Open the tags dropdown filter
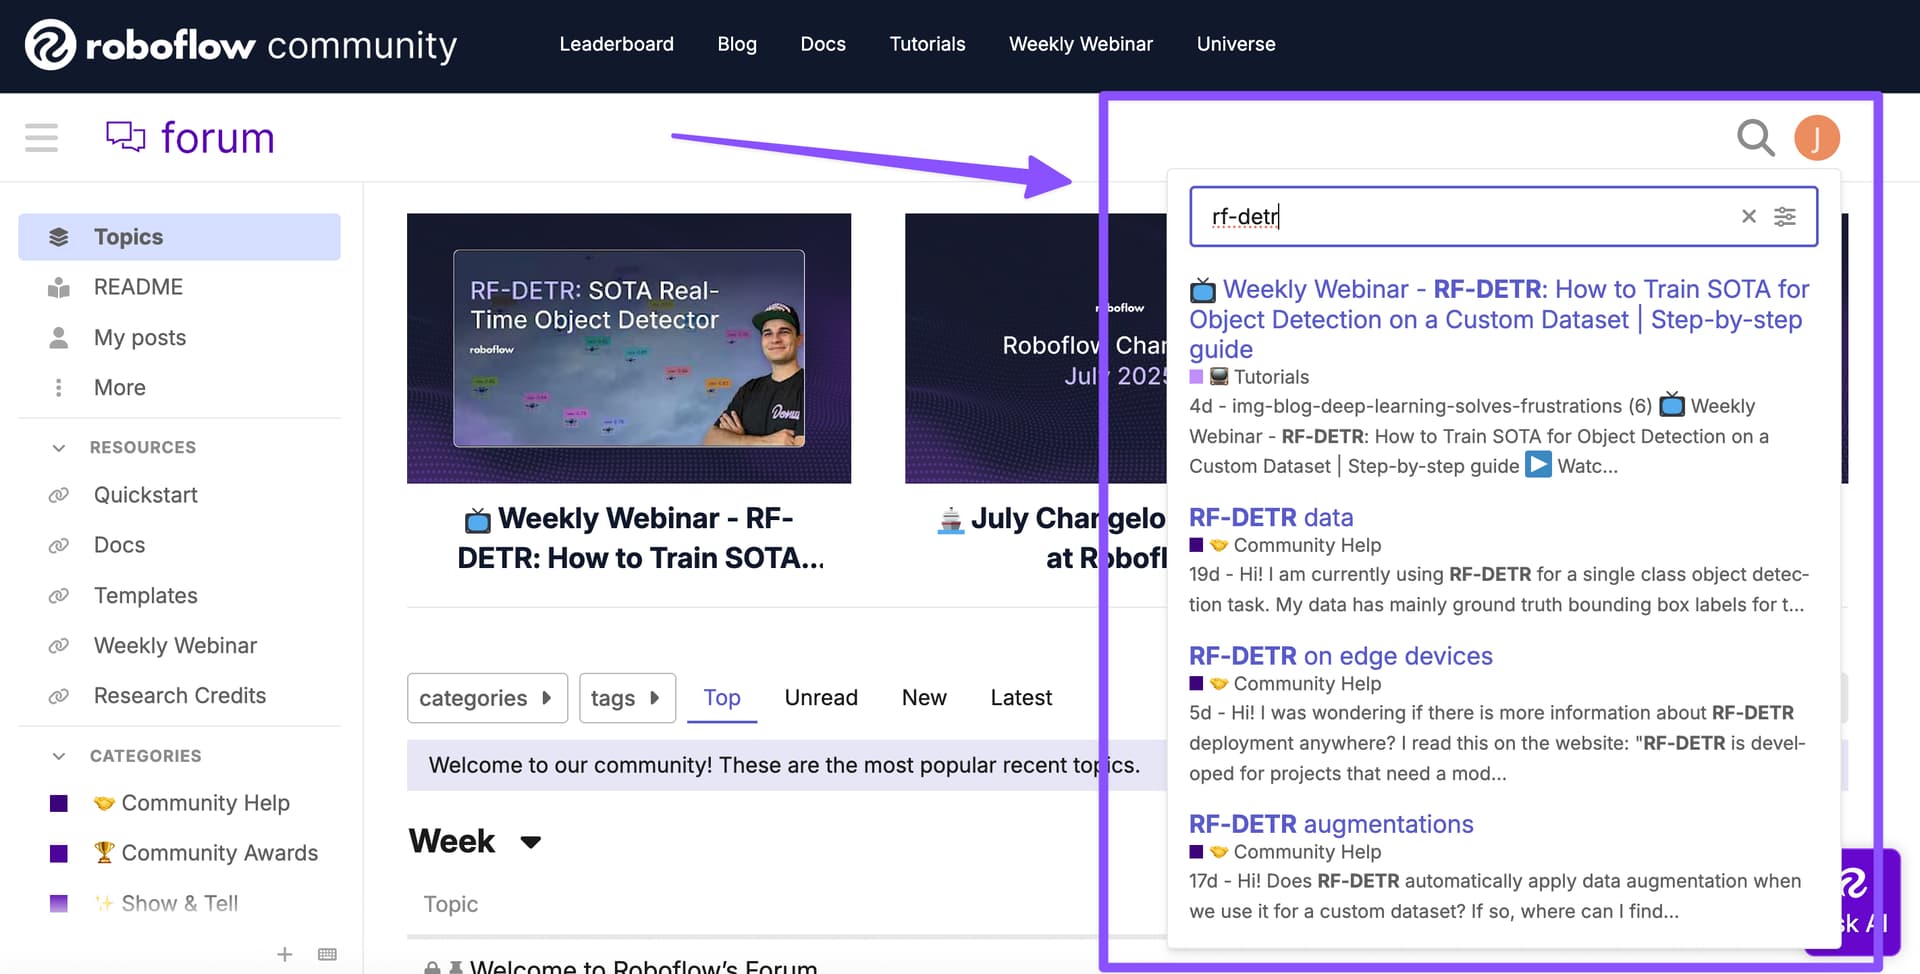The image size is (1920, 974). tap(627, 698)
